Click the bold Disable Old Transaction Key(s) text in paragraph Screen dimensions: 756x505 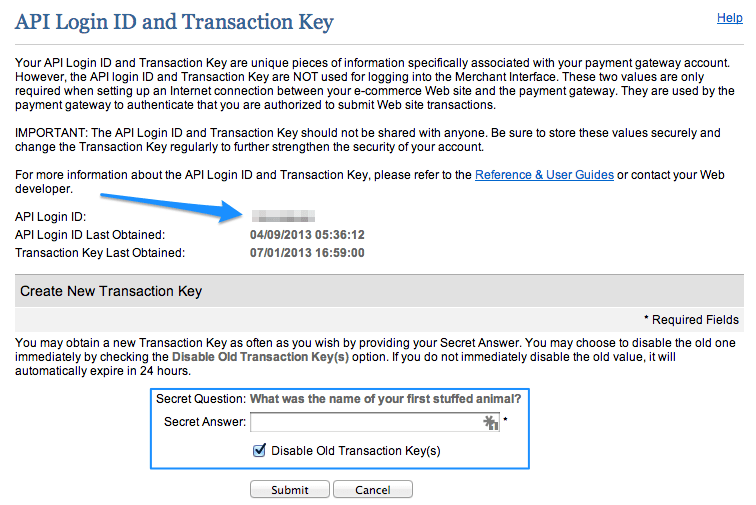260,357
